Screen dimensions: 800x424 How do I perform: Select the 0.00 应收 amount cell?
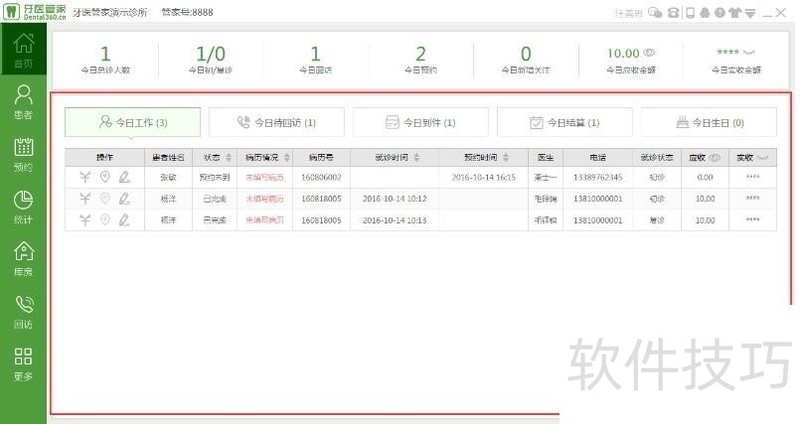705,178
